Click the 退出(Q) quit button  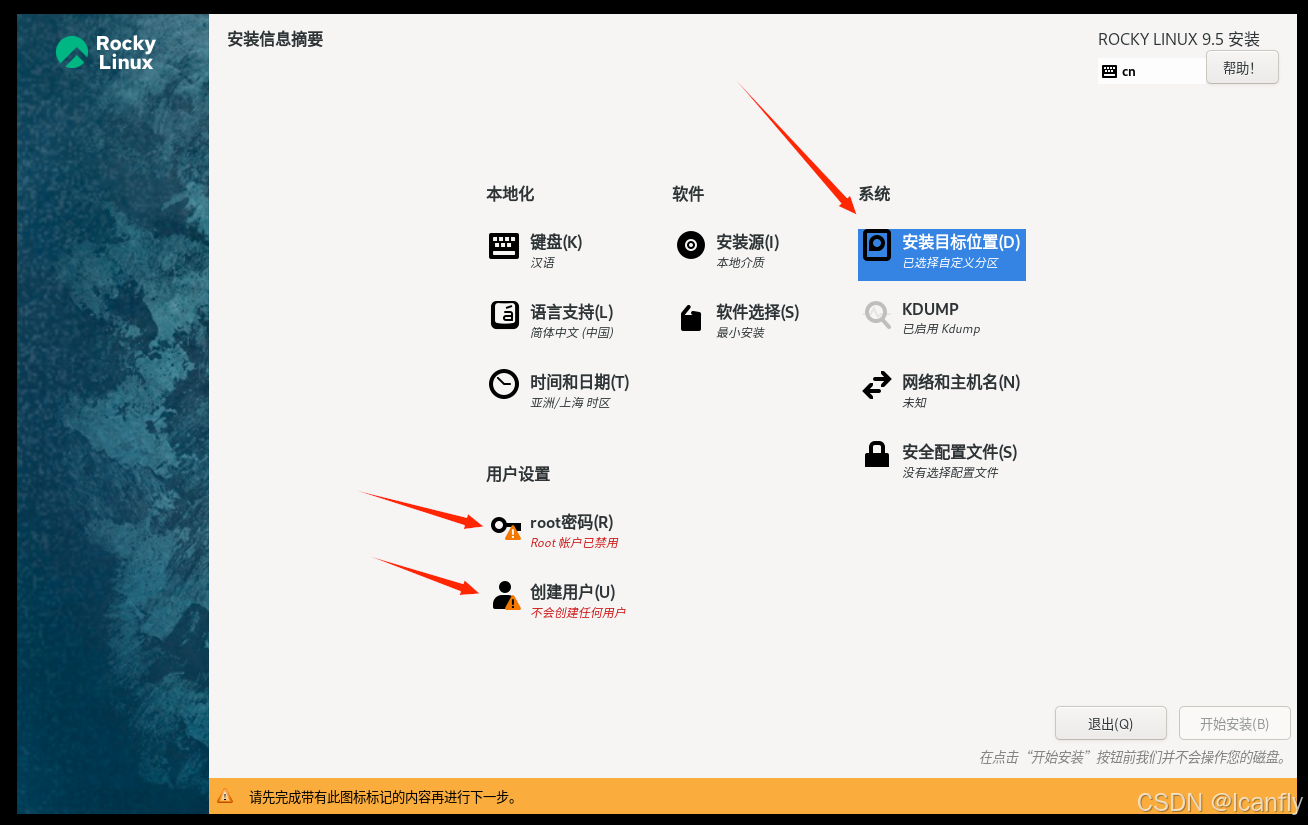[1111, 723]
